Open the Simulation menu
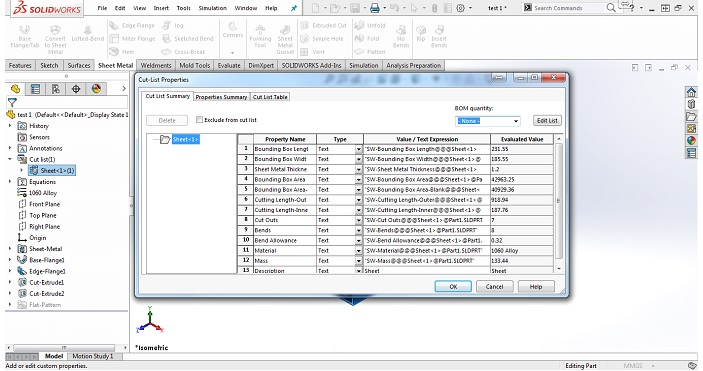703x371 pixels. 213,8
